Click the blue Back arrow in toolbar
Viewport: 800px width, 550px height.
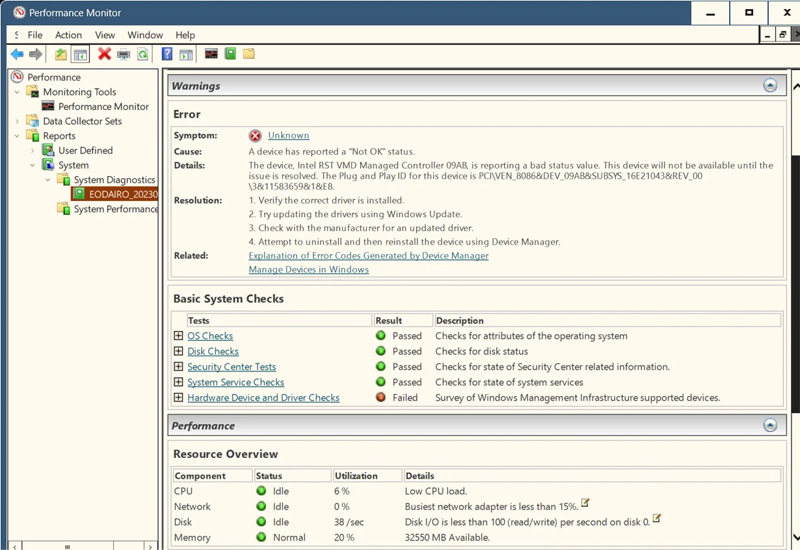click(x=17, y=54)
